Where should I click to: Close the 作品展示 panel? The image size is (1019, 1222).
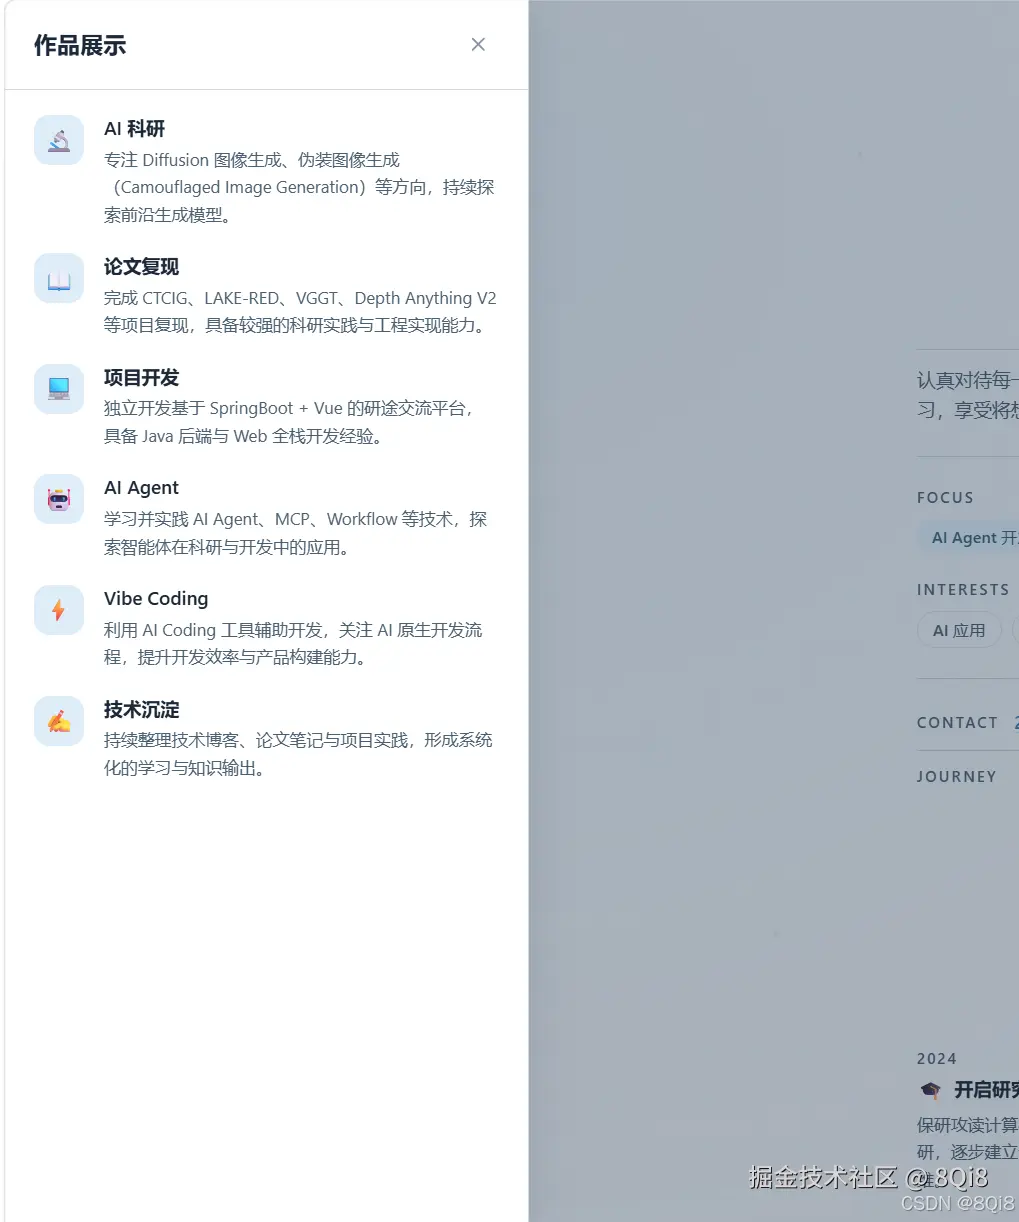coord(478,44)
